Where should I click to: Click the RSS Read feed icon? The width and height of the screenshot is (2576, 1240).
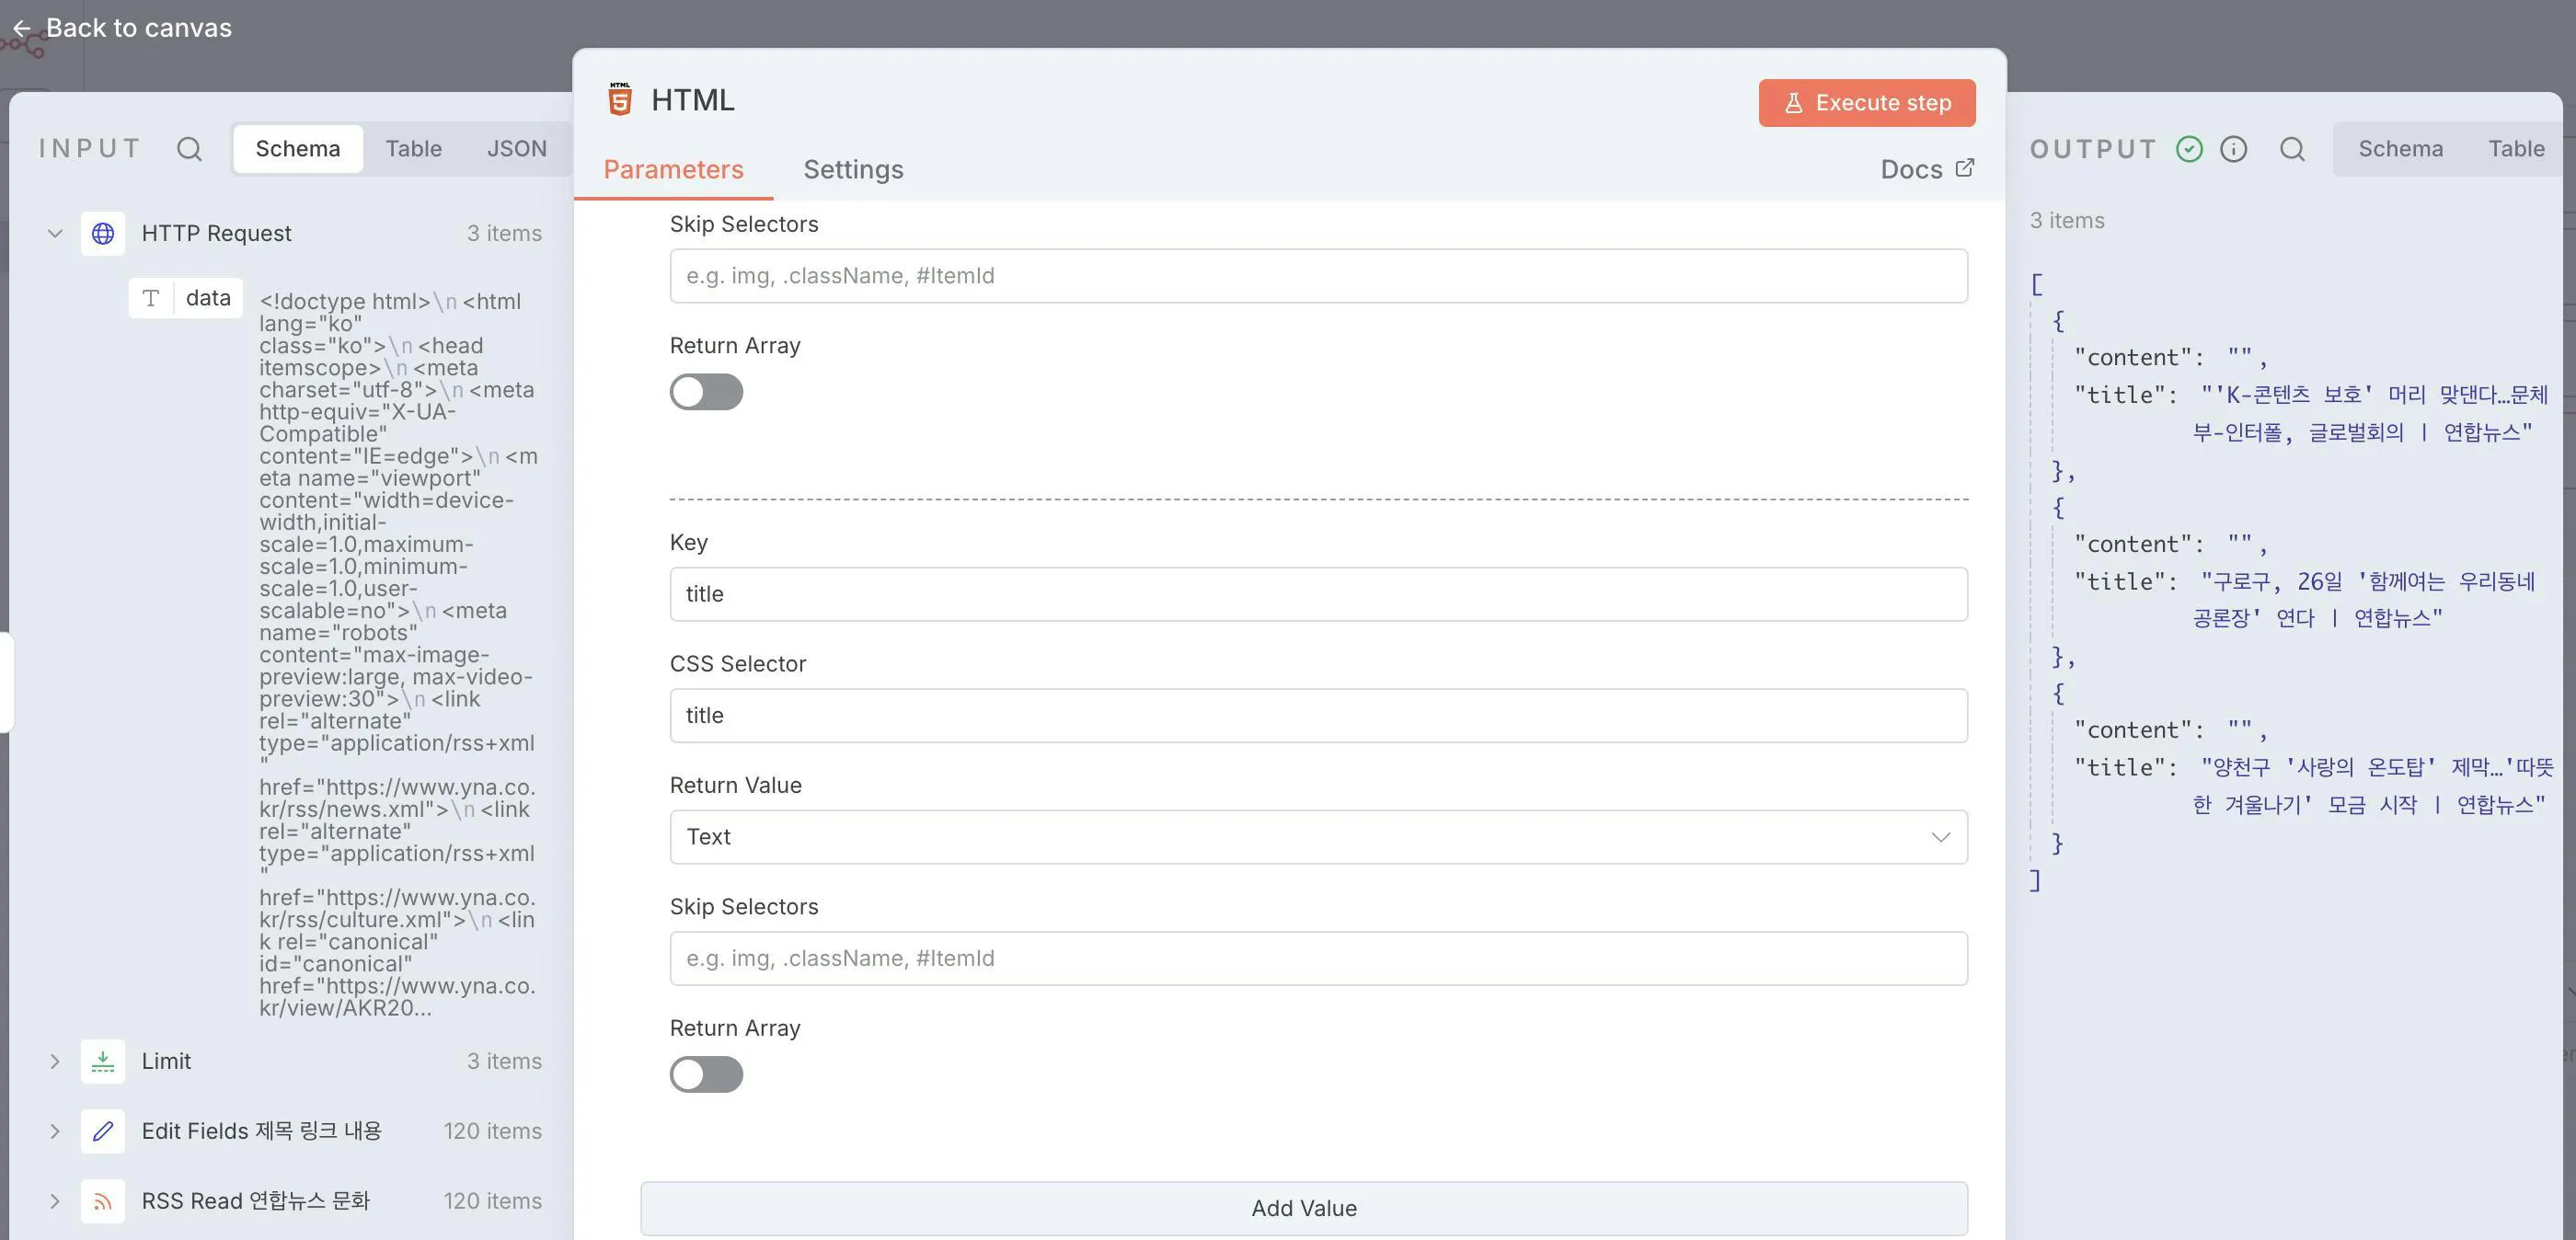pos(103,1201)
